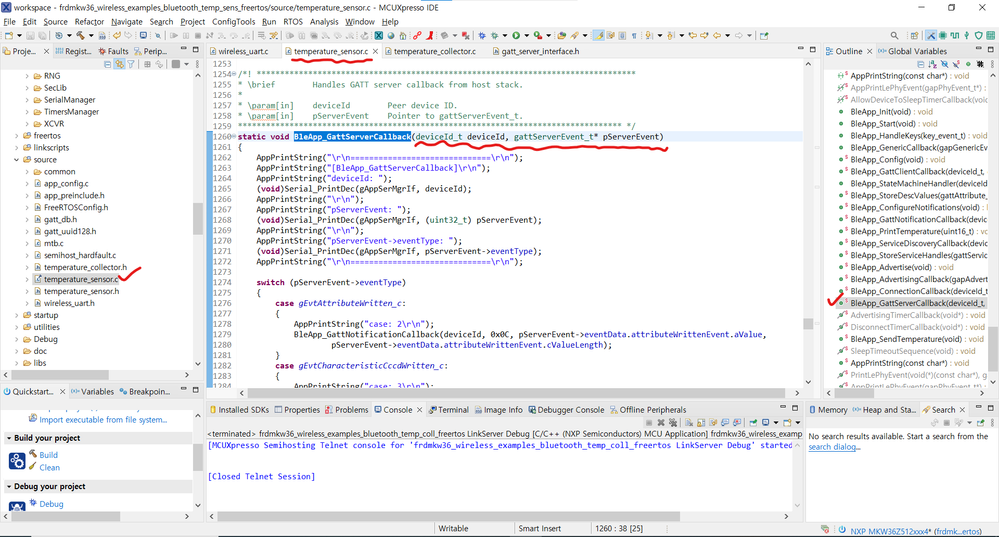Click the Sort alphabetically icon in Outline

click(x=933, y=64)
